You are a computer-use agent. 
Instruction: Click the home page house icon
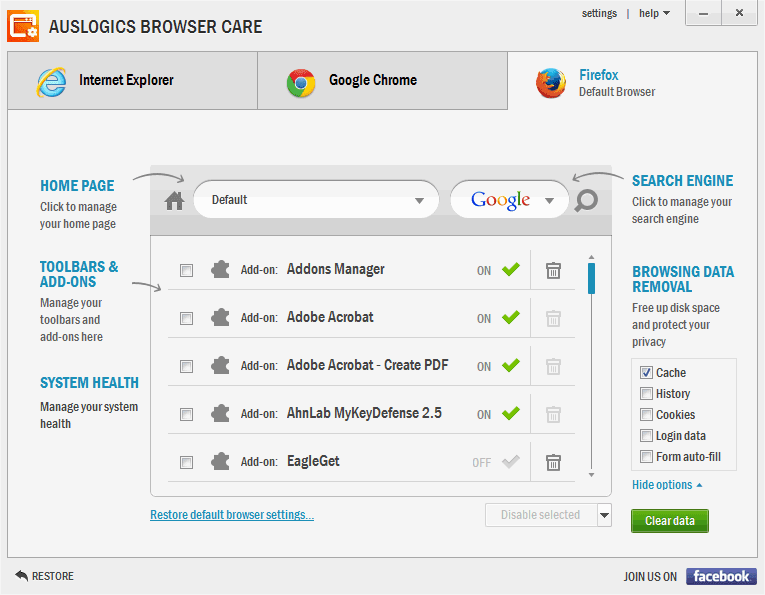(174, 200)
